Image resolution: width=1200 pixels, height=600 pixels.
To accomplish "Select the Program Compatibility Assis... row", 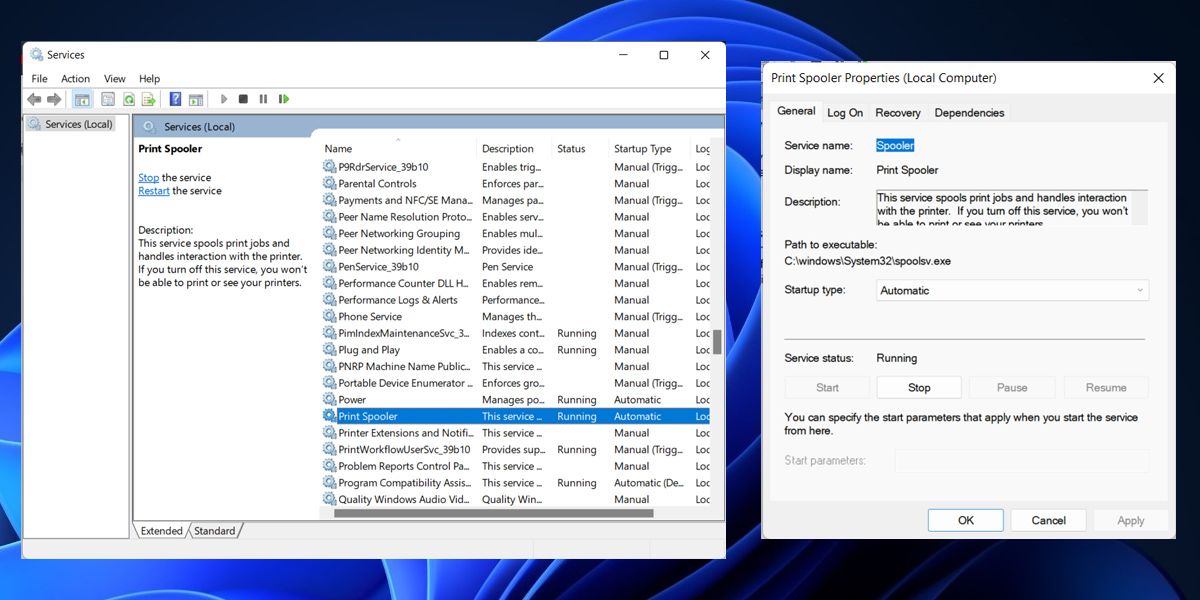I will (515, 483).
